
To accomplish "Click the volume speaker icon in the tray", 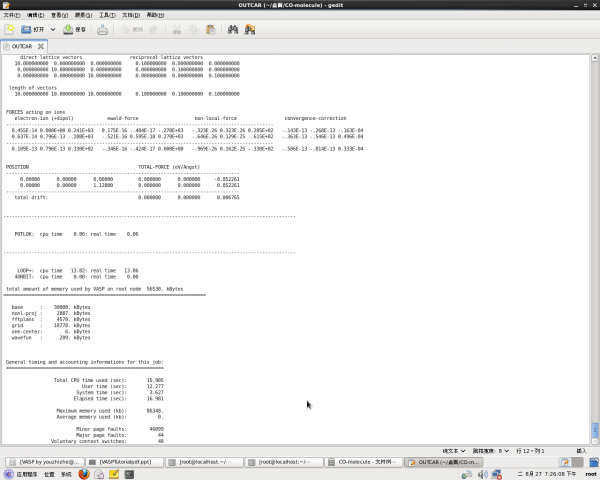I will (482, 475).
